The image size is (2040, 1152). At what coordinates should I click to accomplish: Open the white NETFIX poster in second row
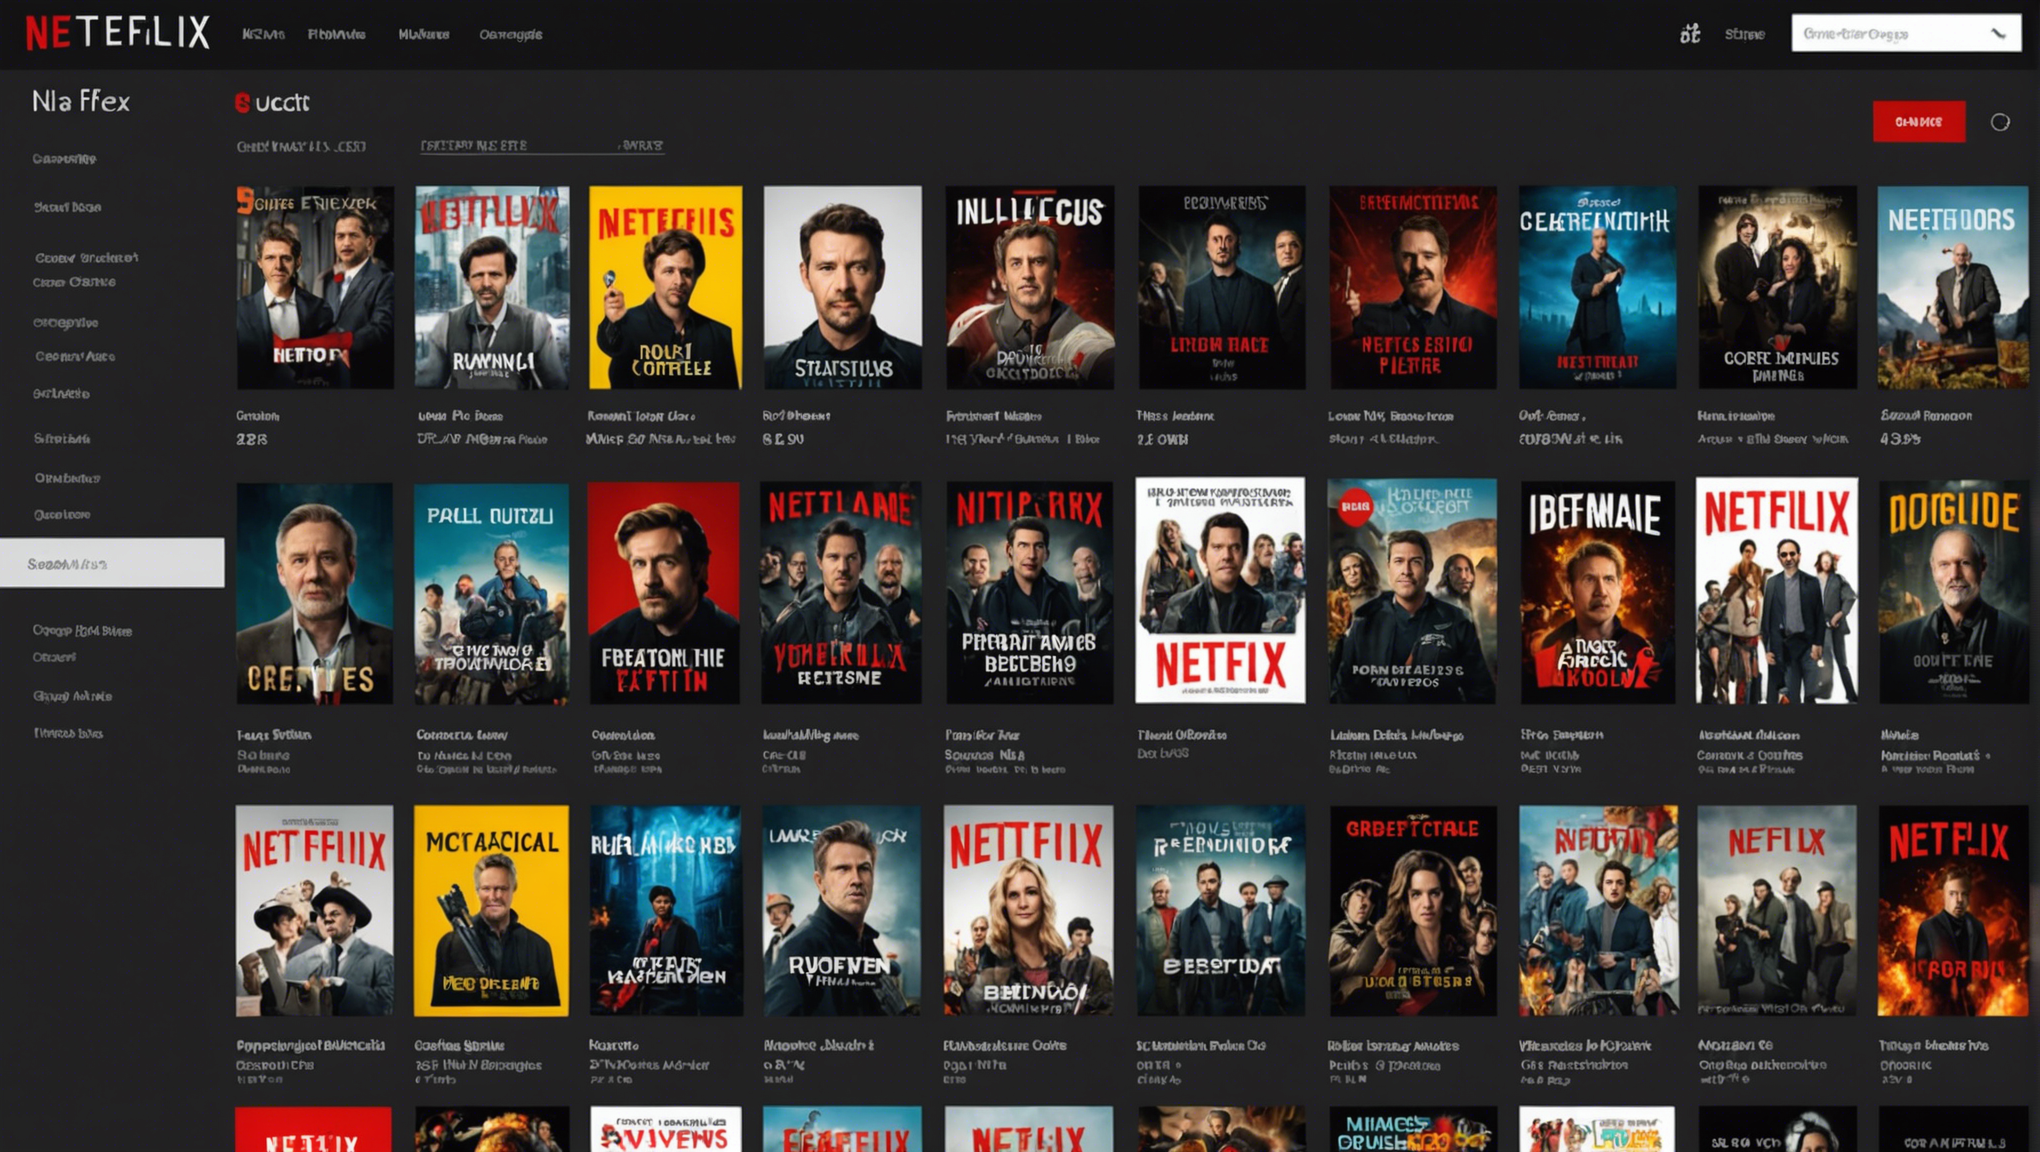[x=1220, y=590]
